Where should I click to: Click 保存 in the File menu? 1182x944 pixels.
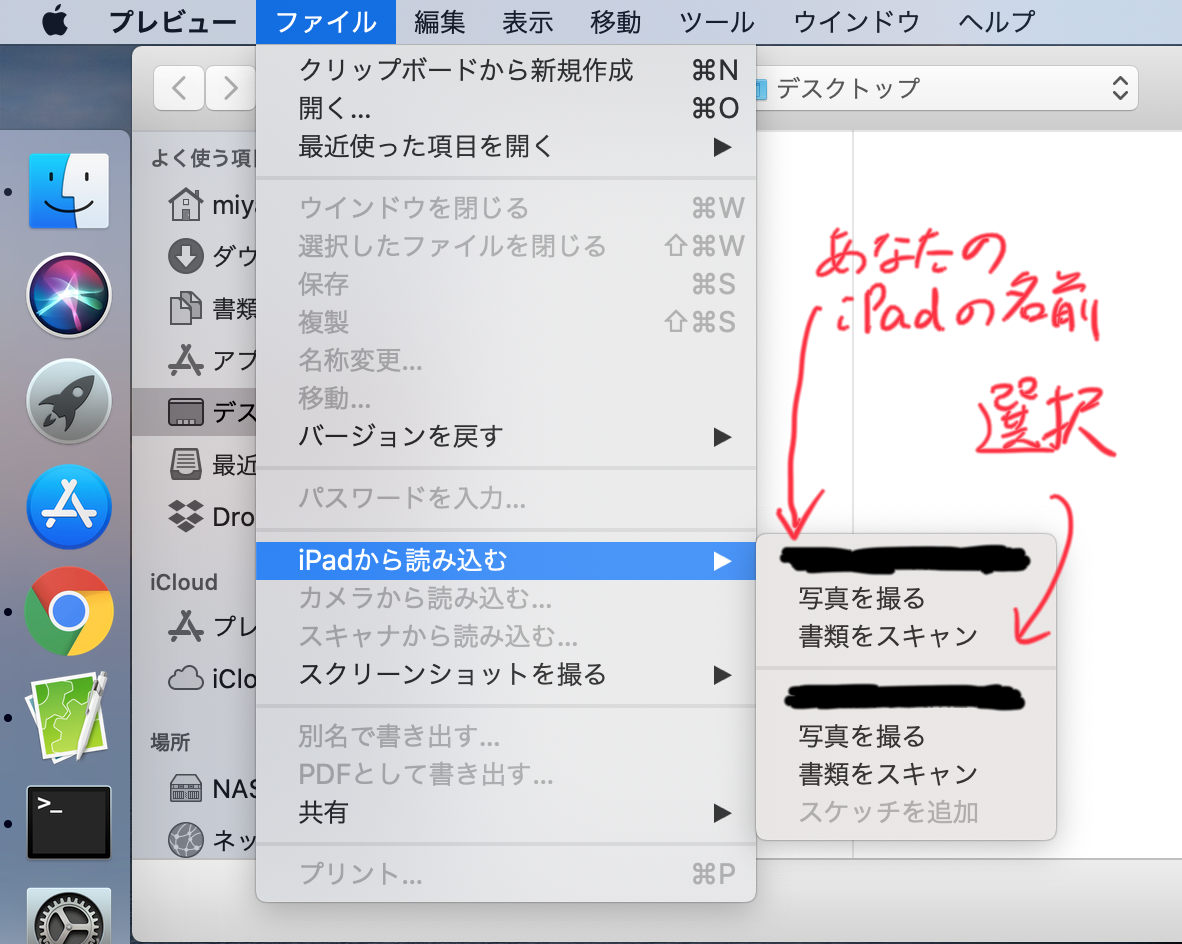506,284
